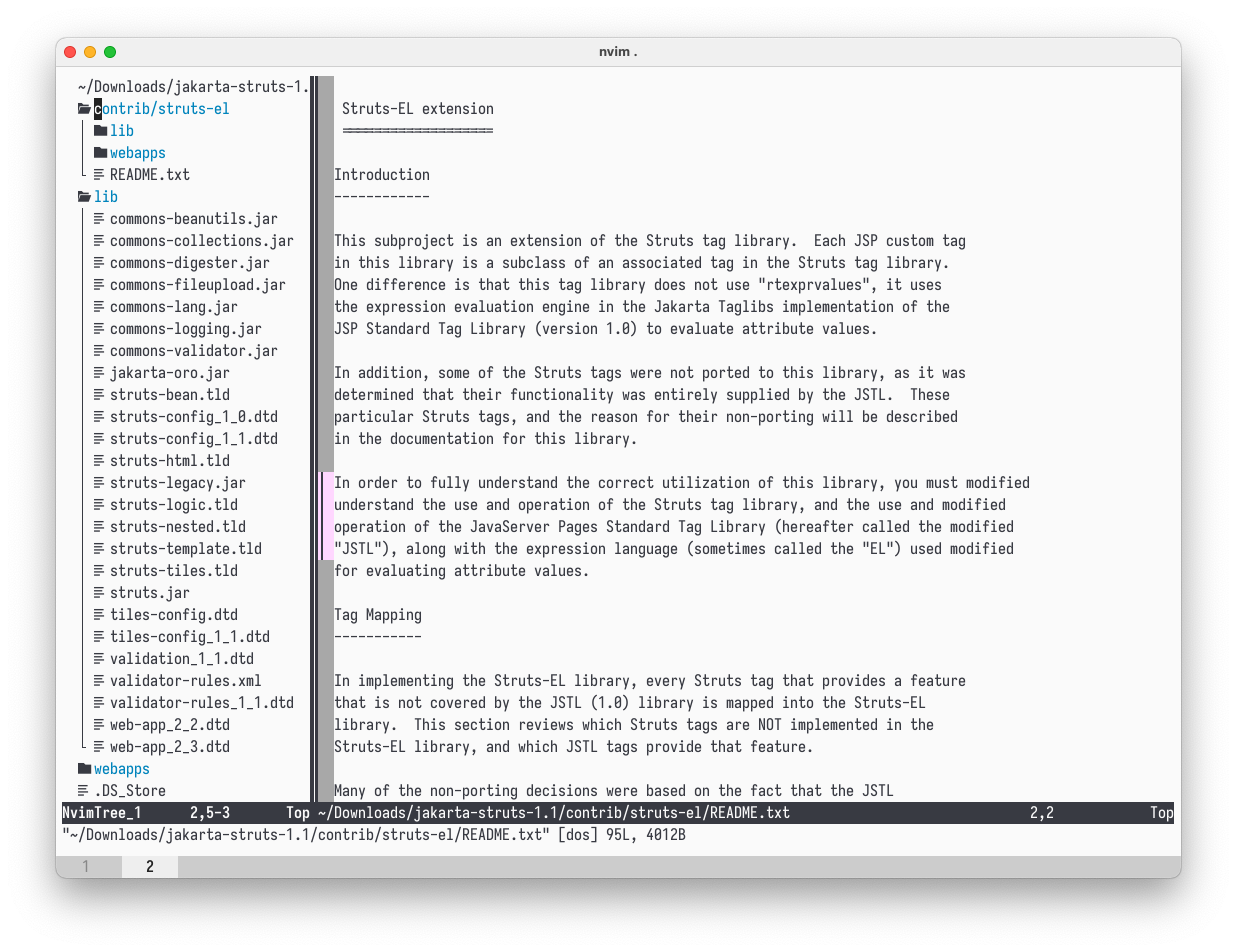Click the NvimTree_1 status line label
The height and width of the screenshot is (952, 1237).
click(x=102, y=813)
